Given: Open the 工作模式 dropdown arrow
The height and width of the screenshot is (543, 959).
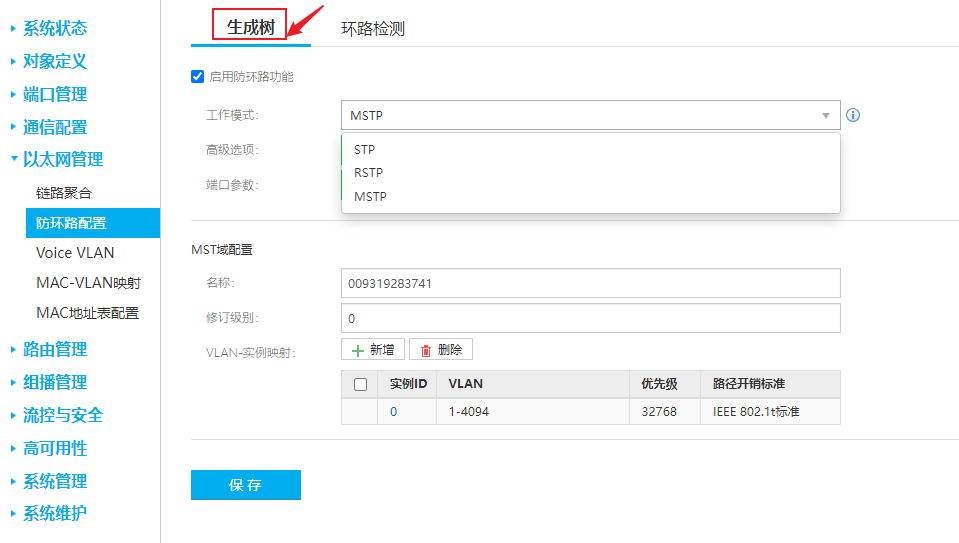Looking at the screenshot, I should [x=826, y=116].
